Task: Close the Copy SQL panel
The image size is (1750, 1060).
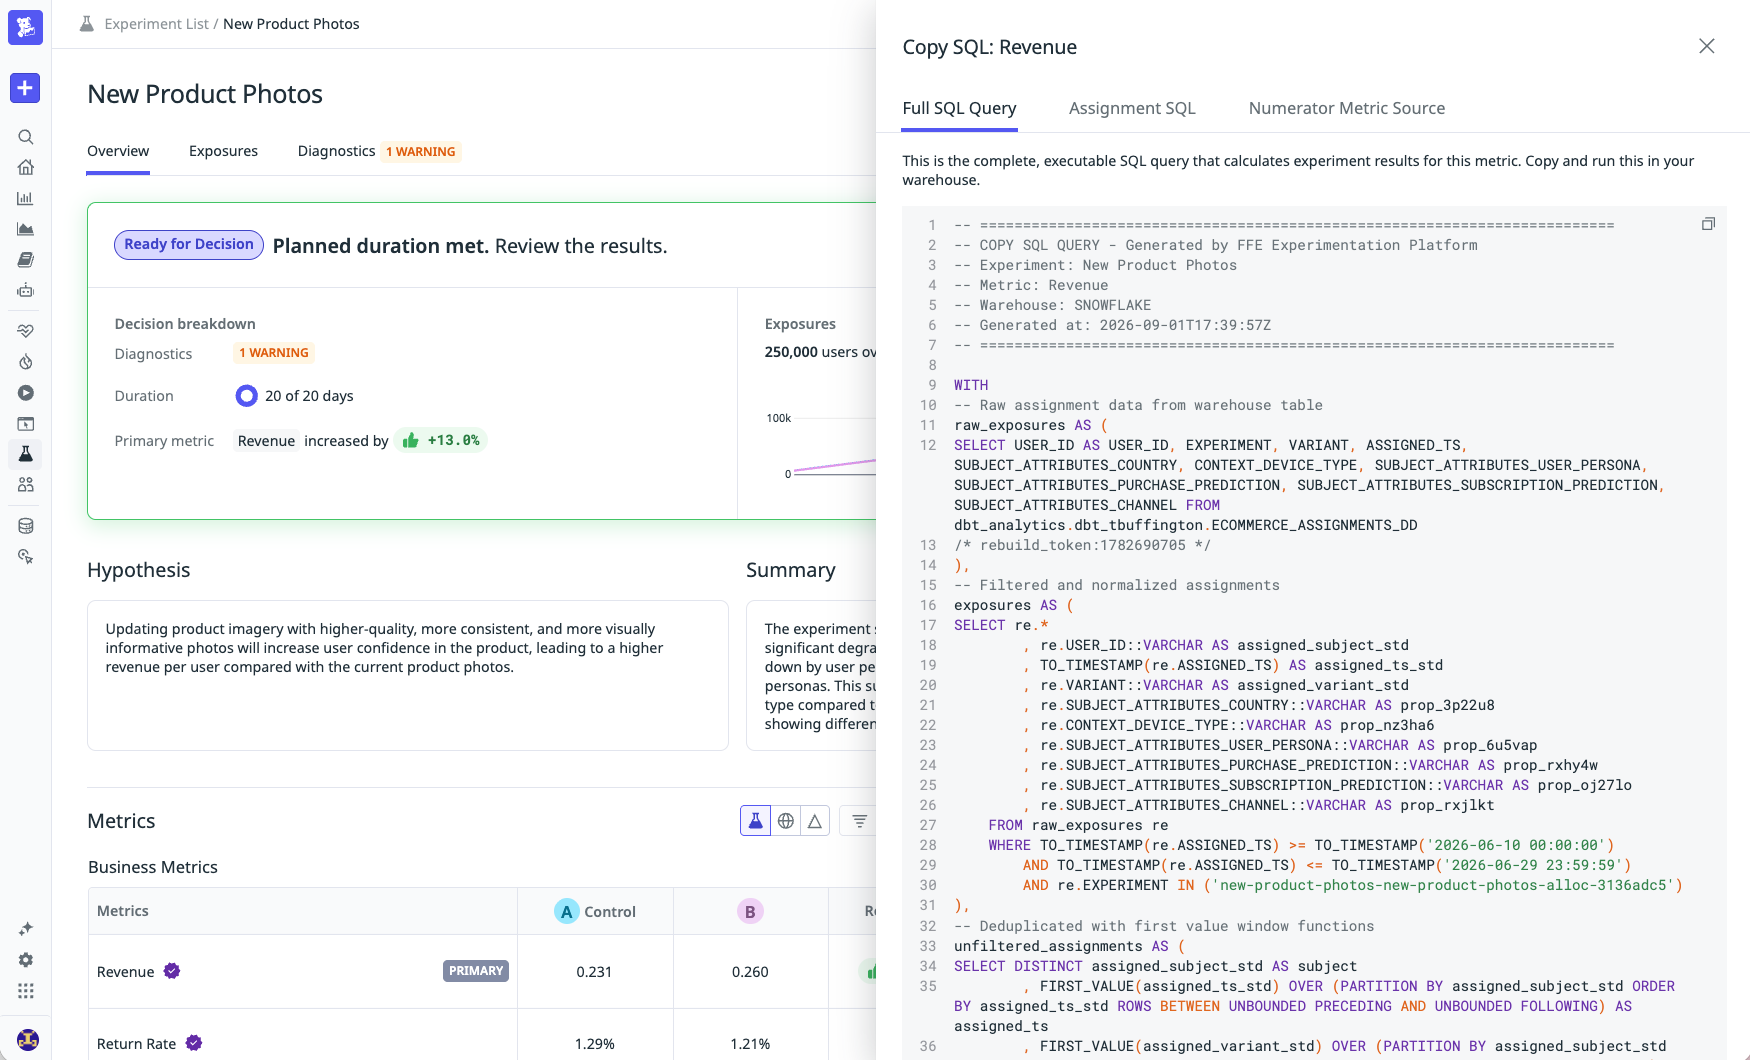Action: [1707, 46]
